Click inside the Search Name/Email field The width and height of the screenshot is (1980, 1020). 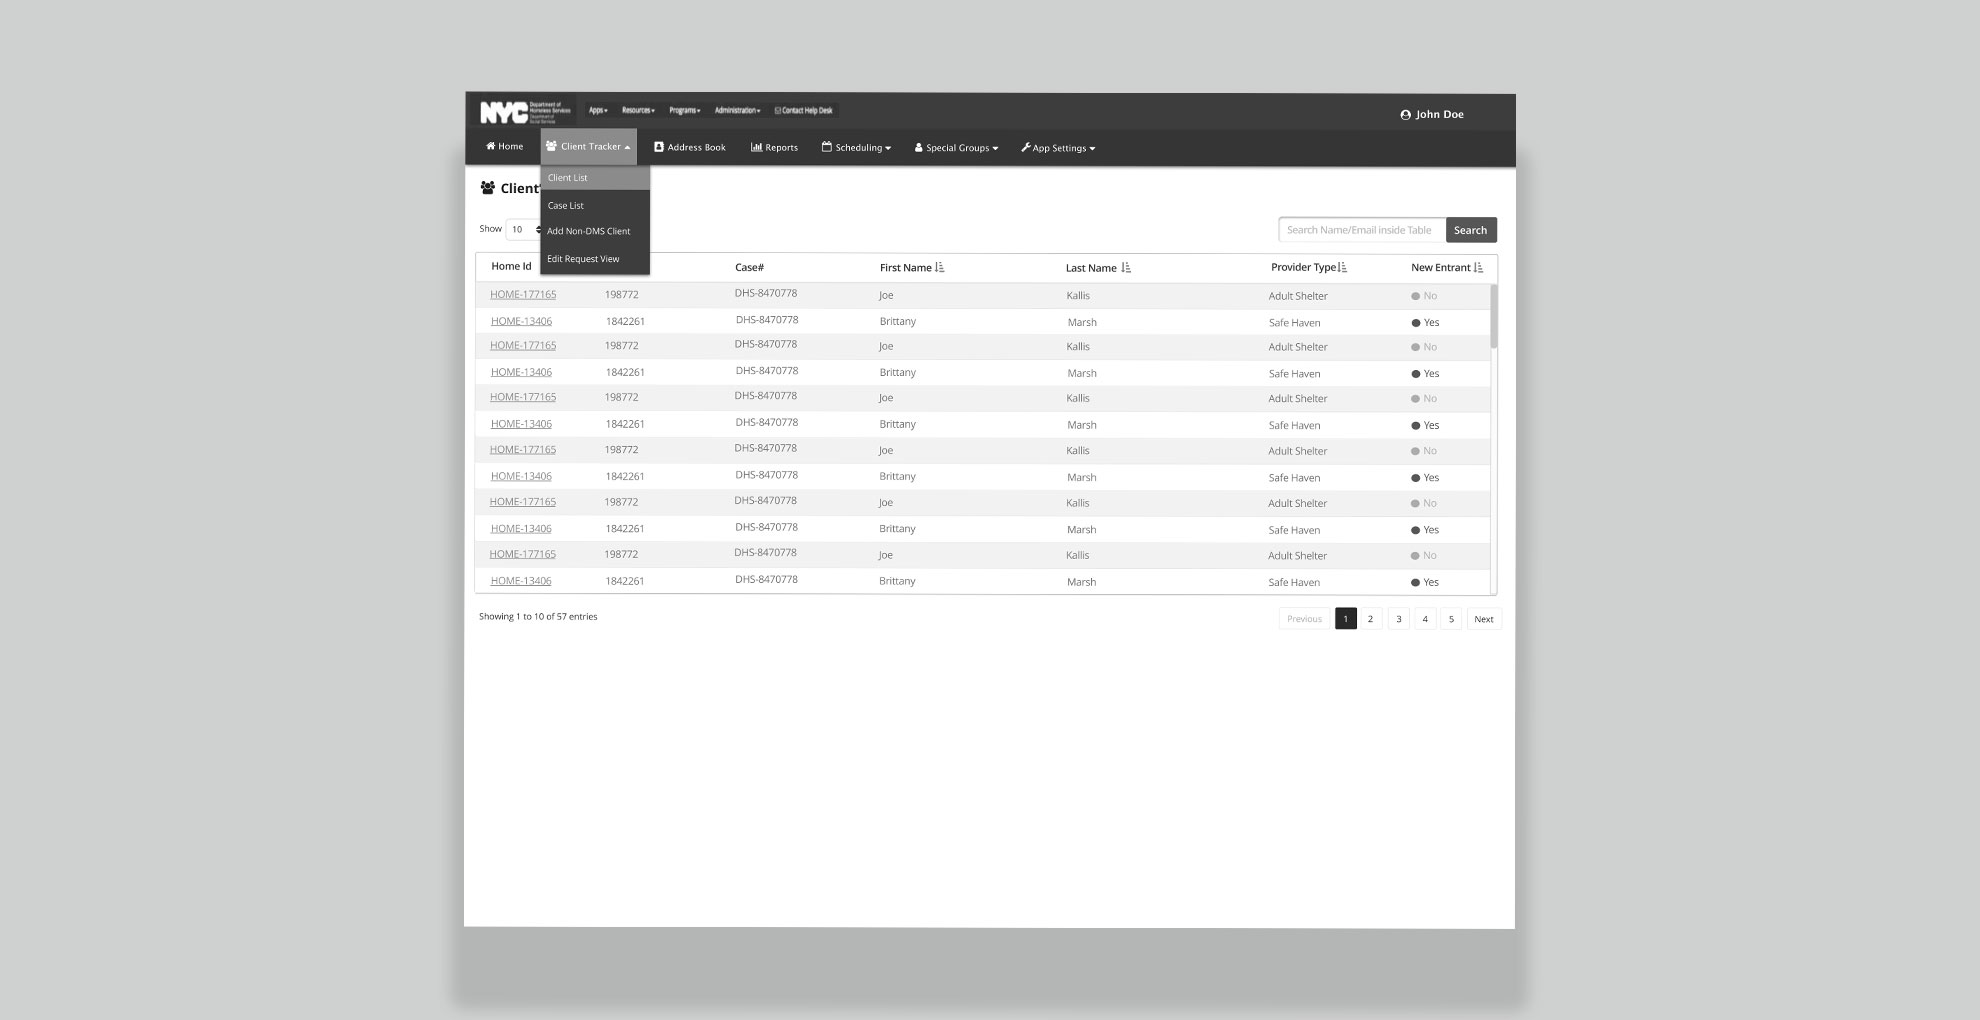(1361, 230)
